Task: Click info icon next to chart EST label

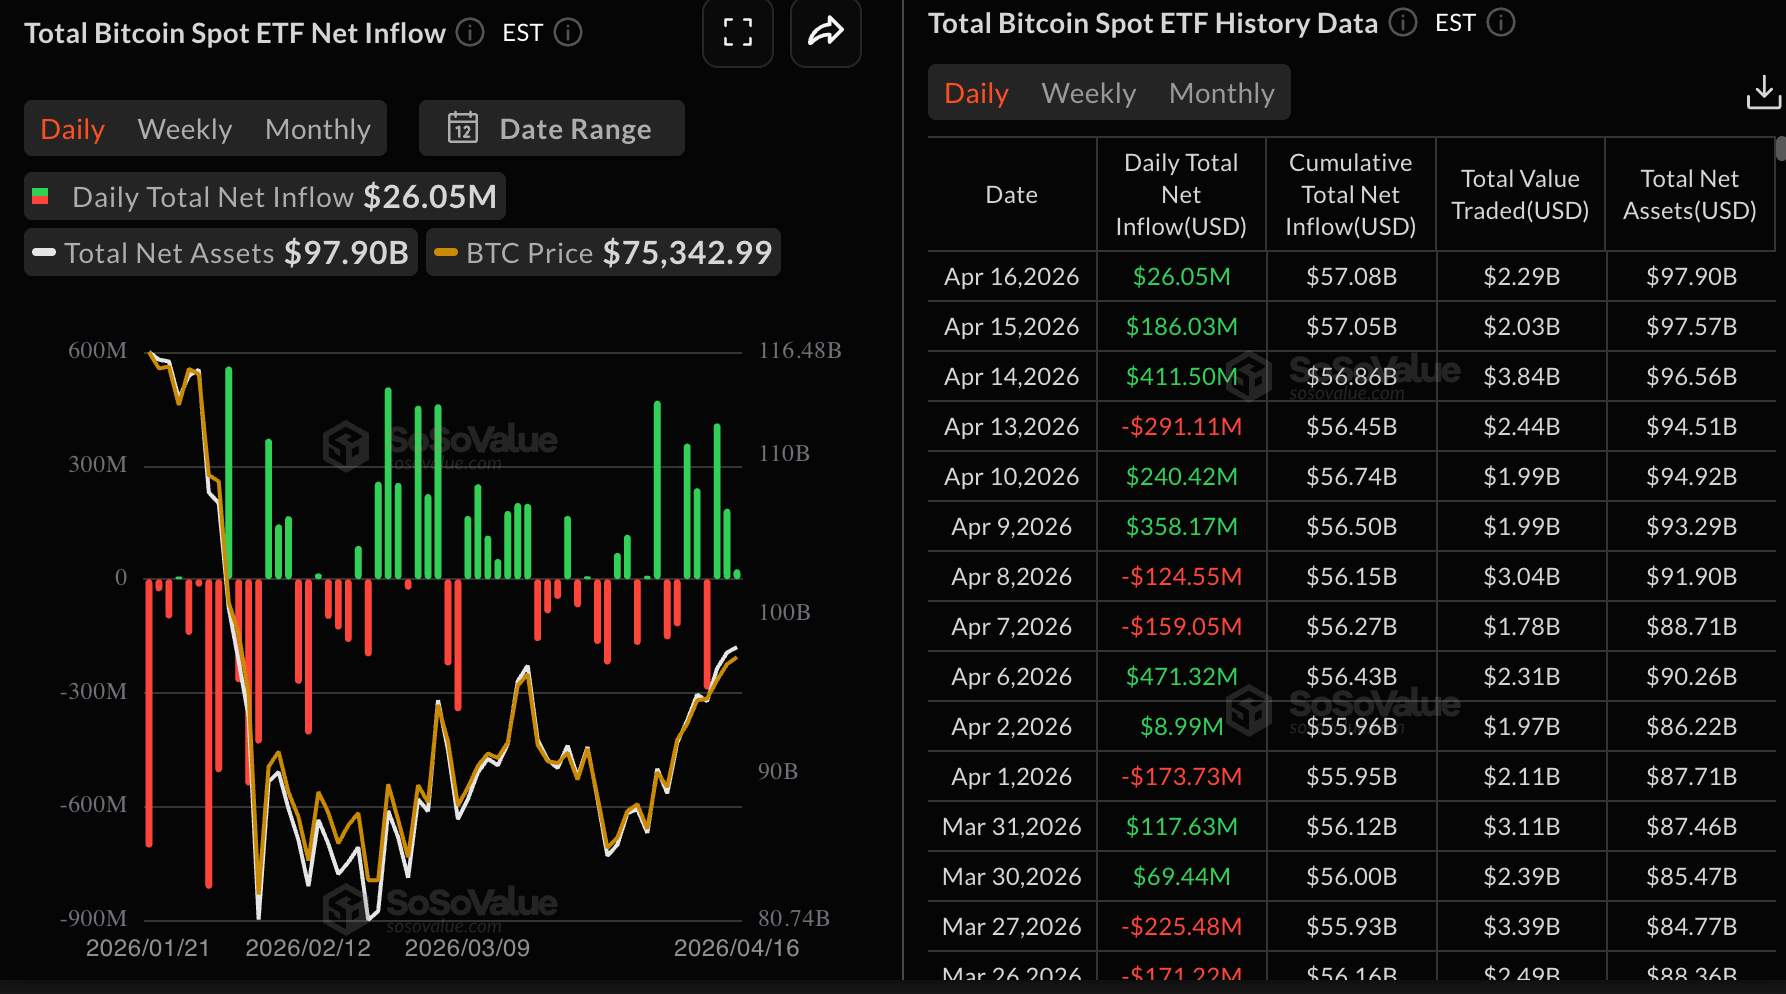Action: coord(568,33)
